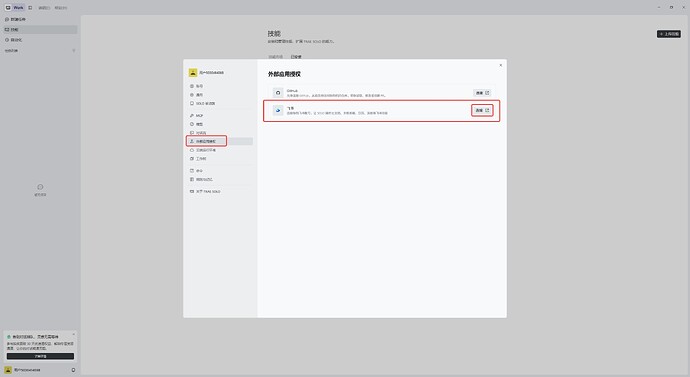690x377 pixels.
Task: Click the dark button in the promo card
Action: coord(40,356)
